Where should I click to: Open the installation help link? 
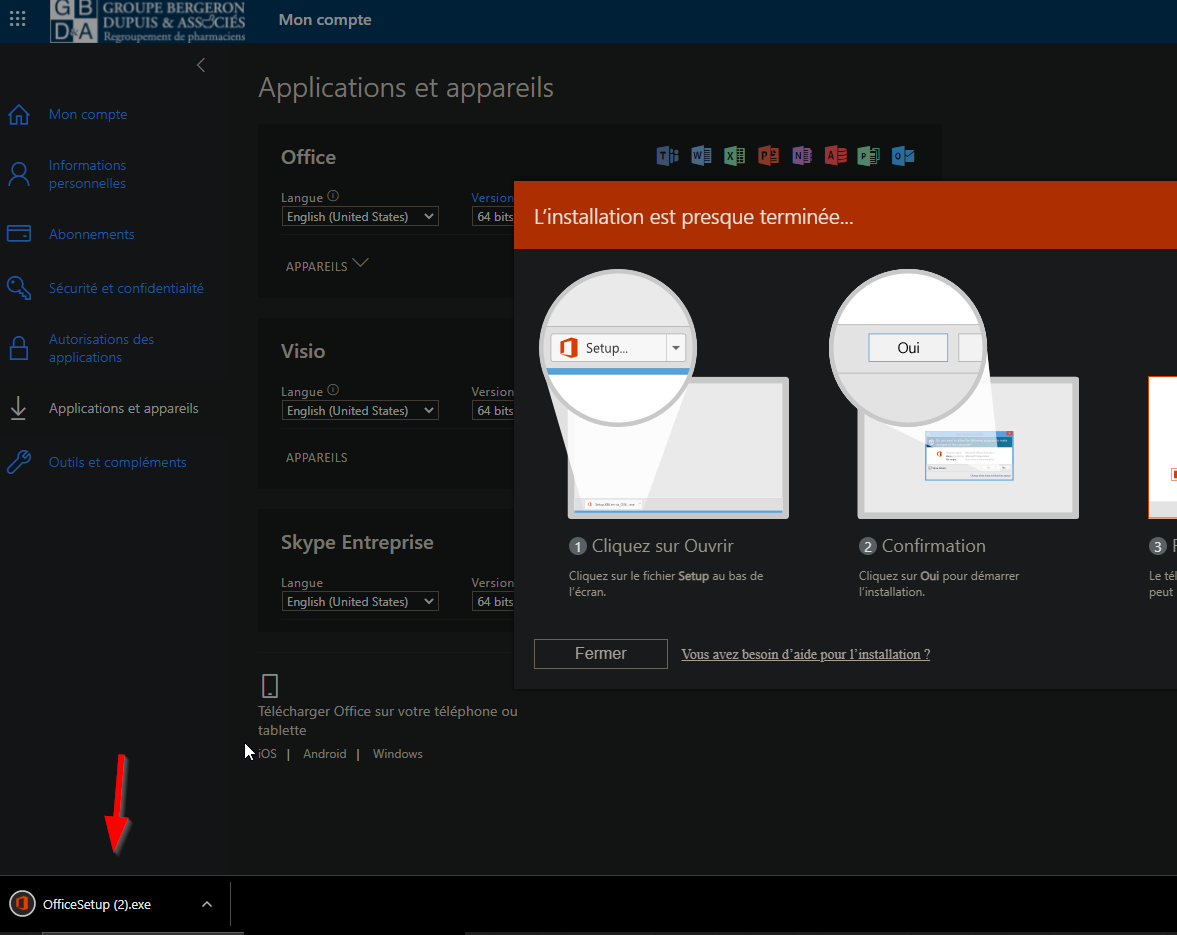805,654
